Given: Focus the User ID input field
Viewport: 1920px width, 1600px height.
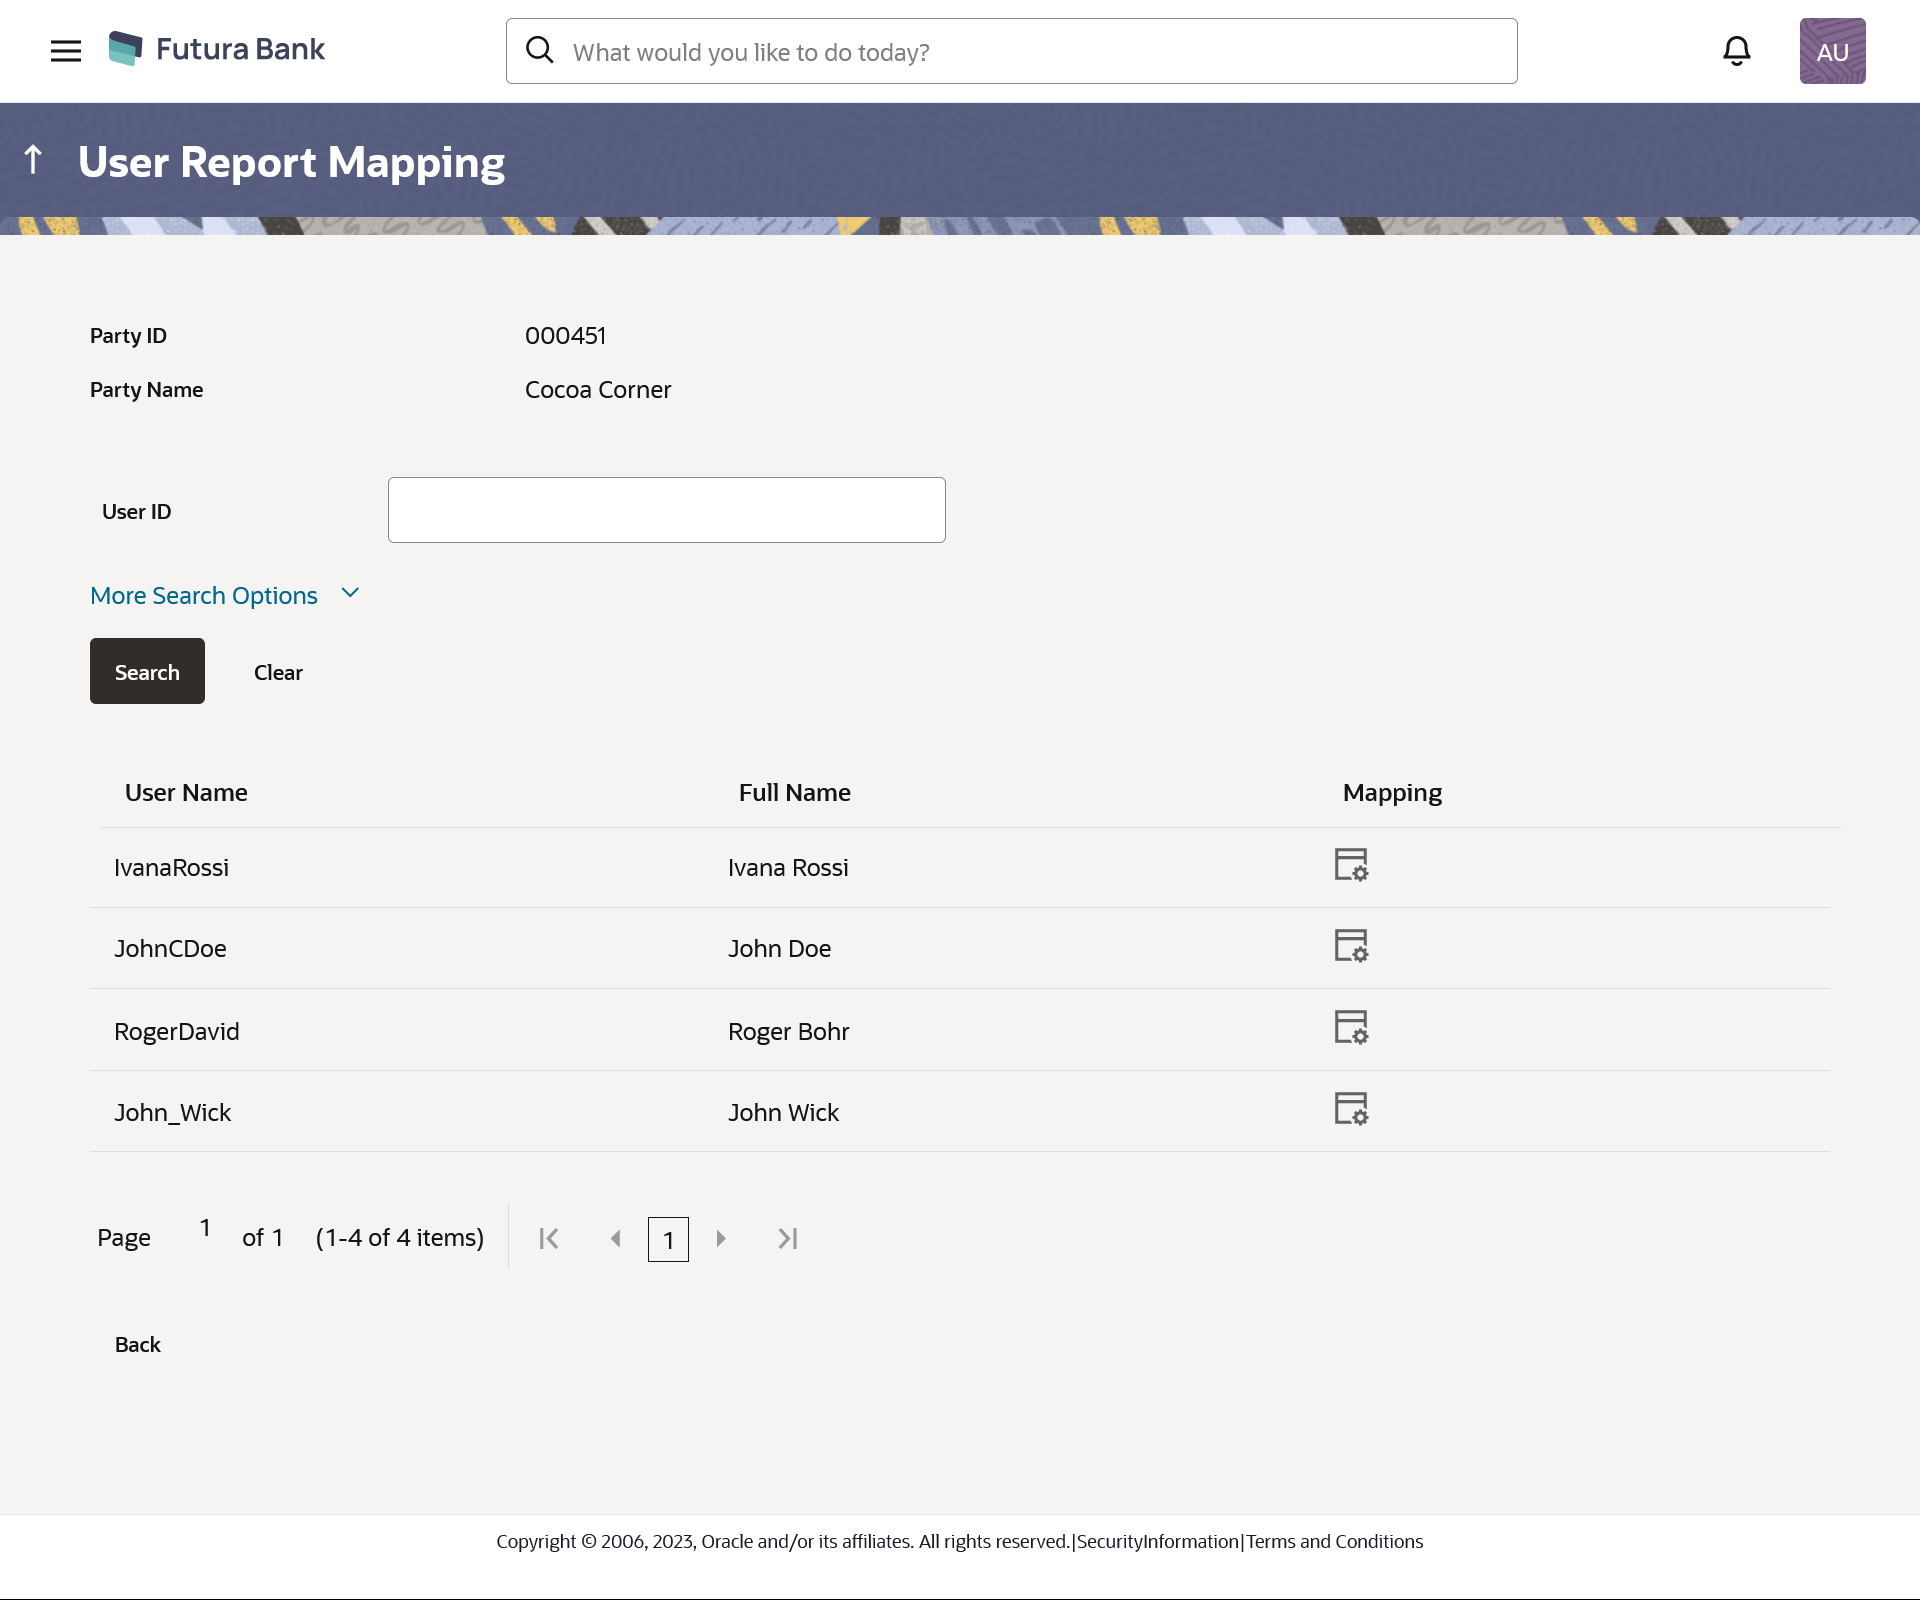Looking at the screenshot, I should point(666,510).
